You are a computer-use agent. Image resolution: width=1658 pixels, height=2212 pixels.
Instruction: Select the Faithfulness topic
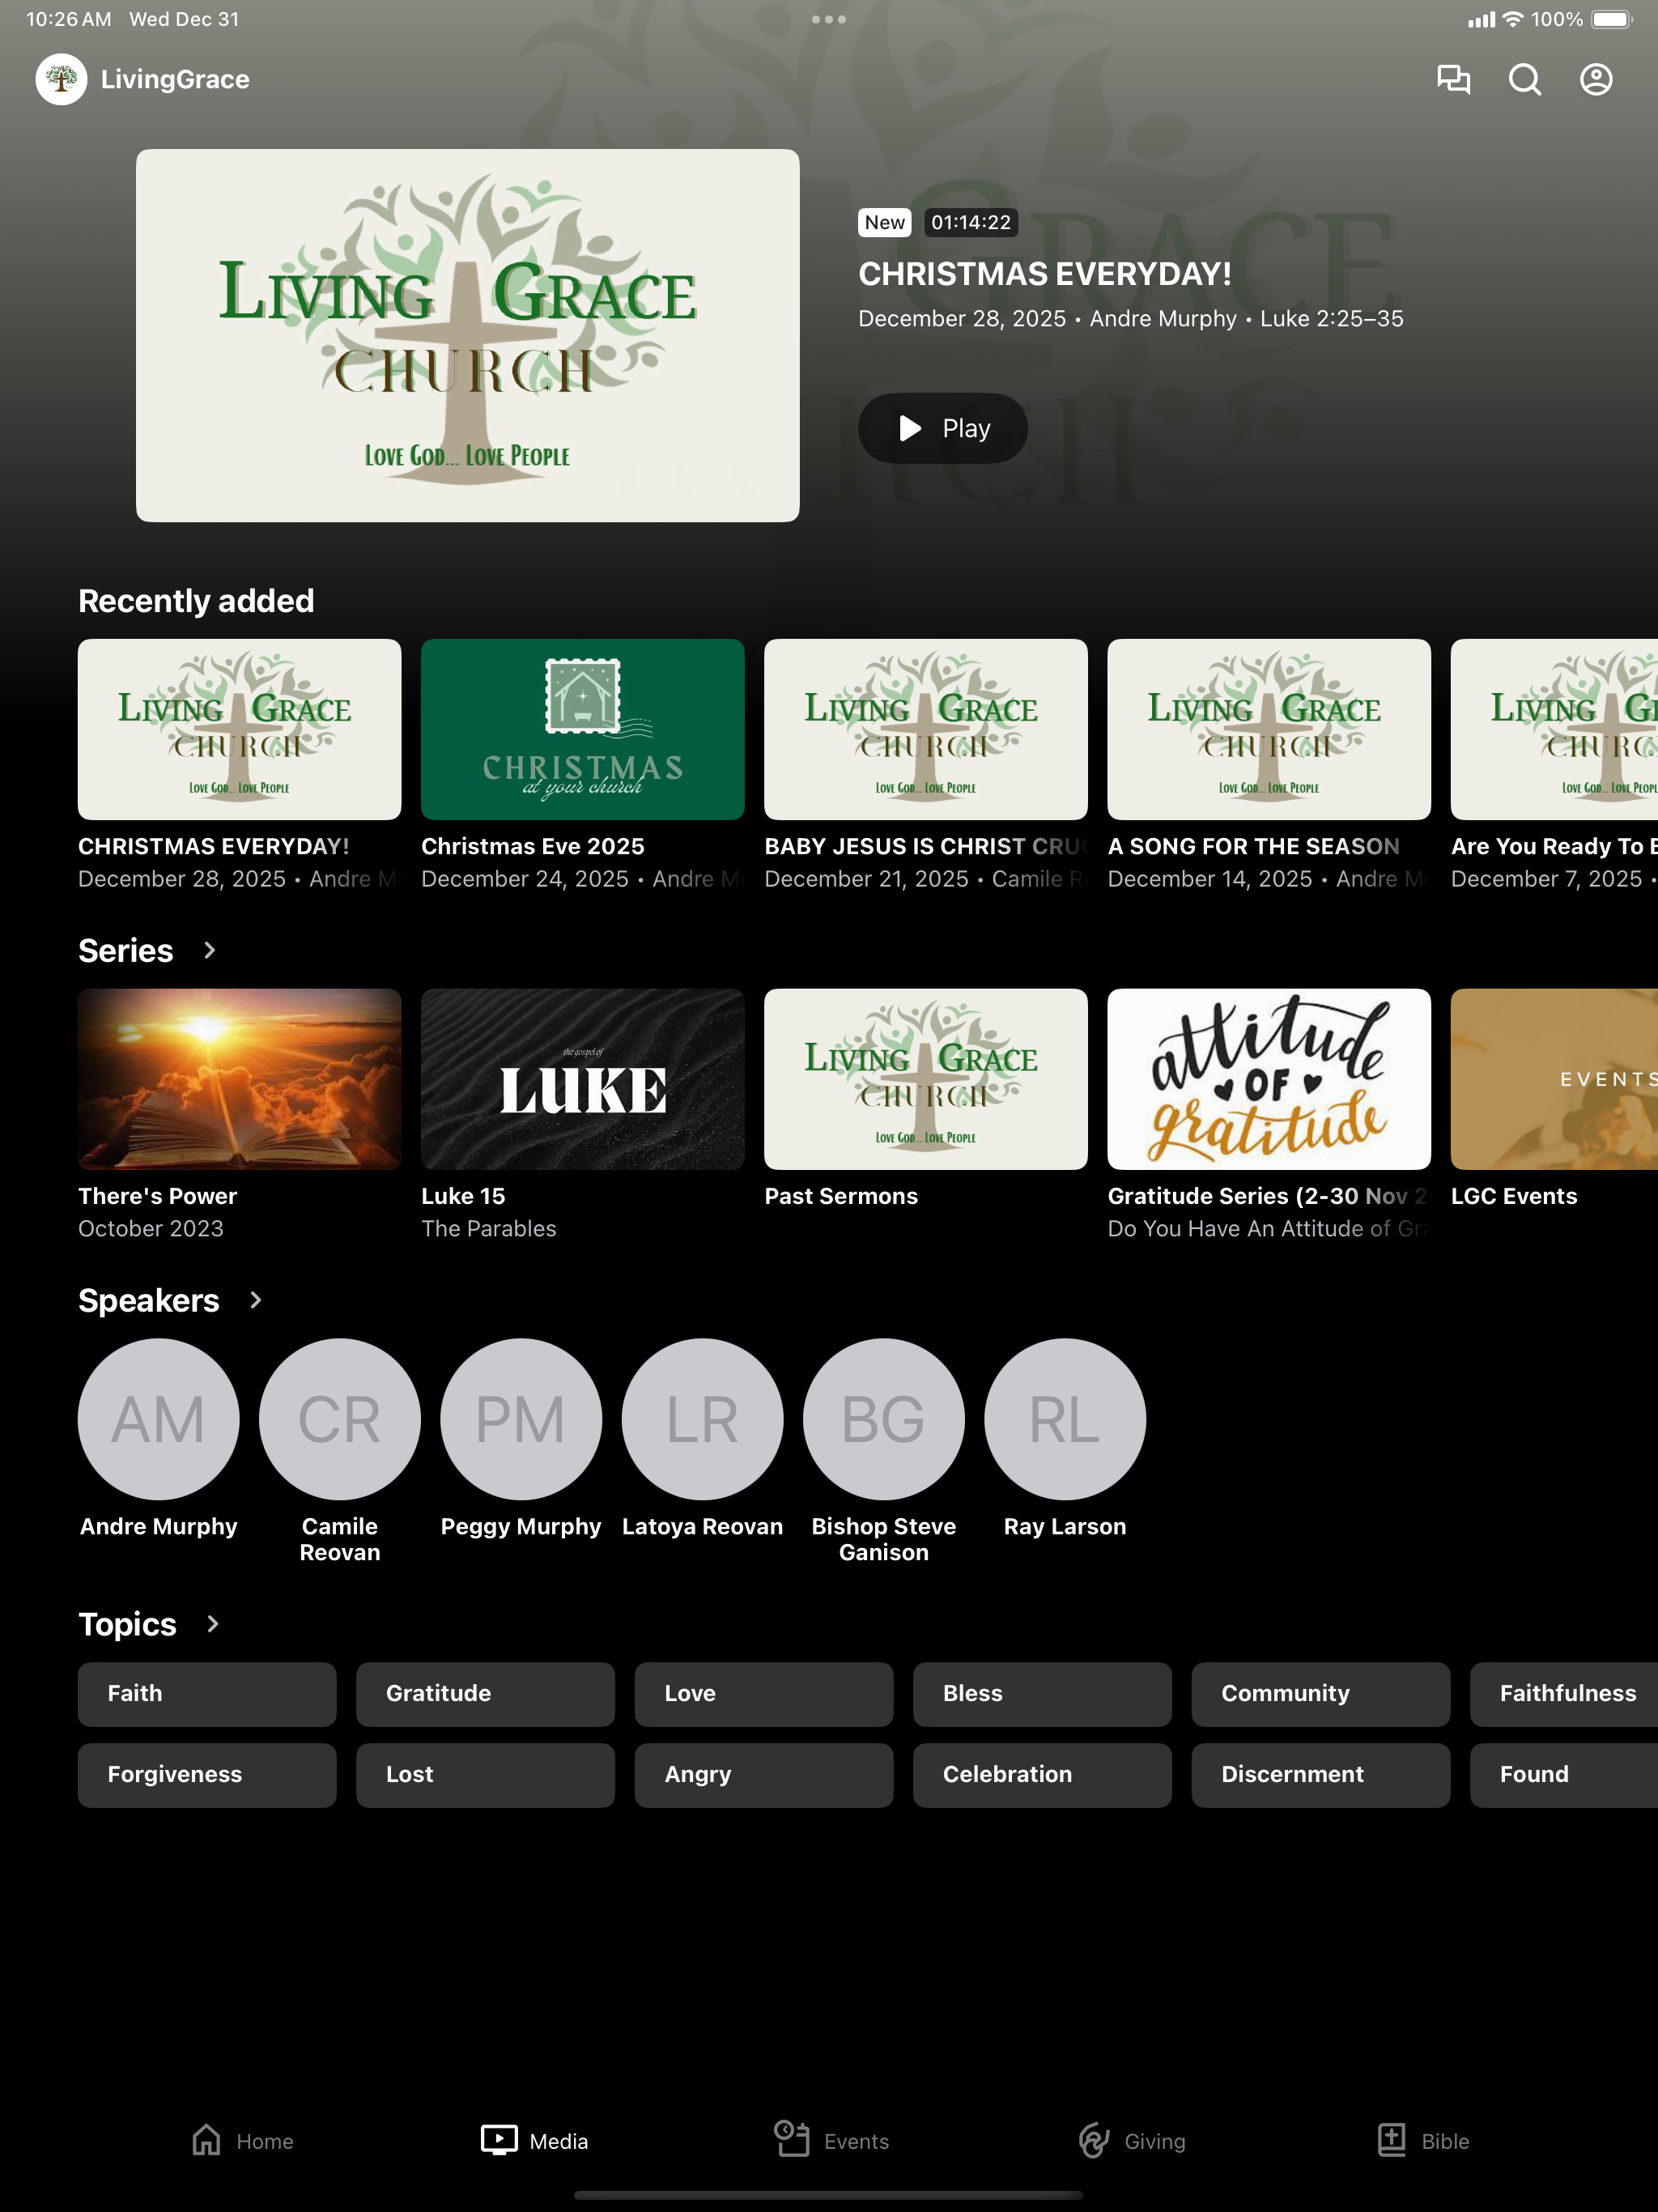point(1564,1694)
